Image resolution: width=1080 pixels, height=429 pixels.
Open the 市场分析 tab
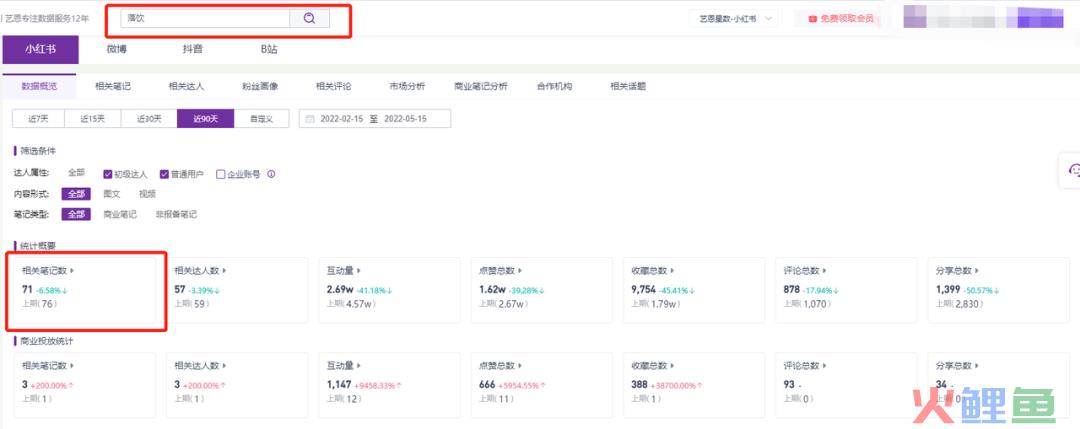pos(407,87)
